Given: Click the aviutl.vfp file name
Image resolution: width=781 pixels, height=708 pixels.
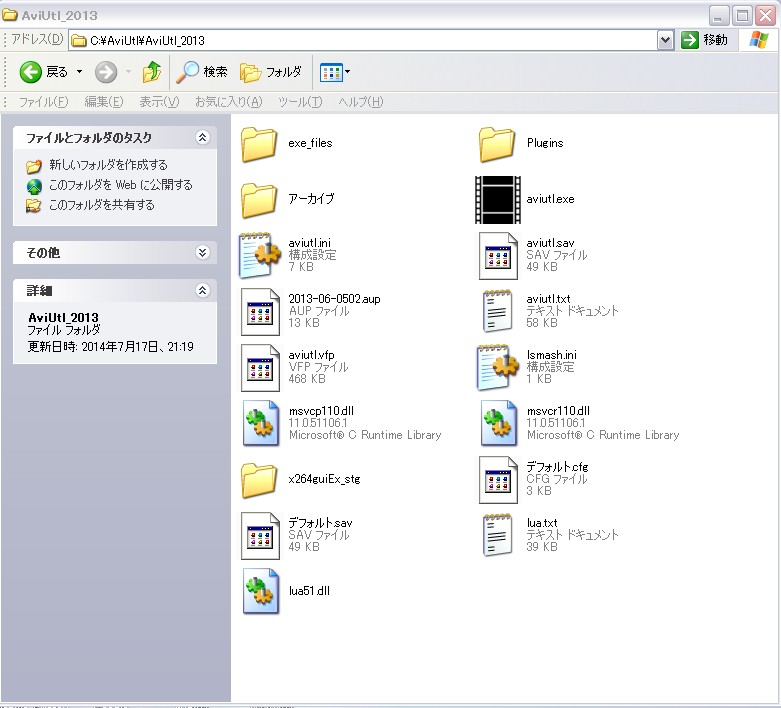Looking at the screenshot, I should click(311, 355).
